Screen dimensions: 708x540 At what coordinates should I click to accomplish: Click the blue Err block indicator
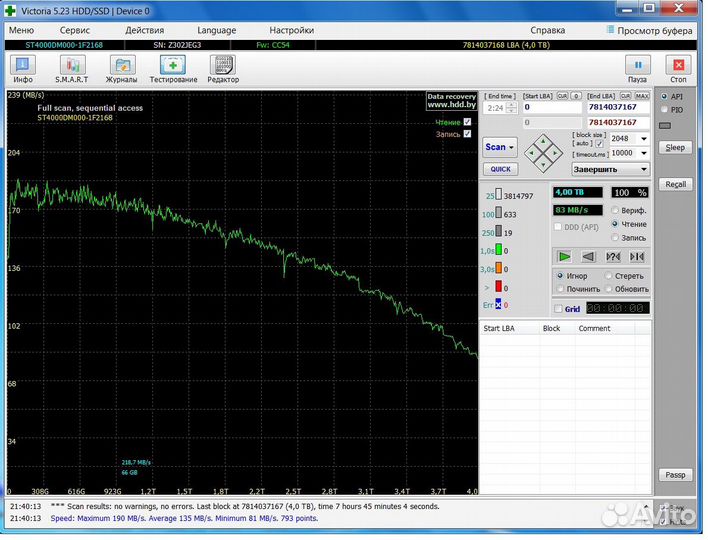pyautogui.click(x=498, y=304)
